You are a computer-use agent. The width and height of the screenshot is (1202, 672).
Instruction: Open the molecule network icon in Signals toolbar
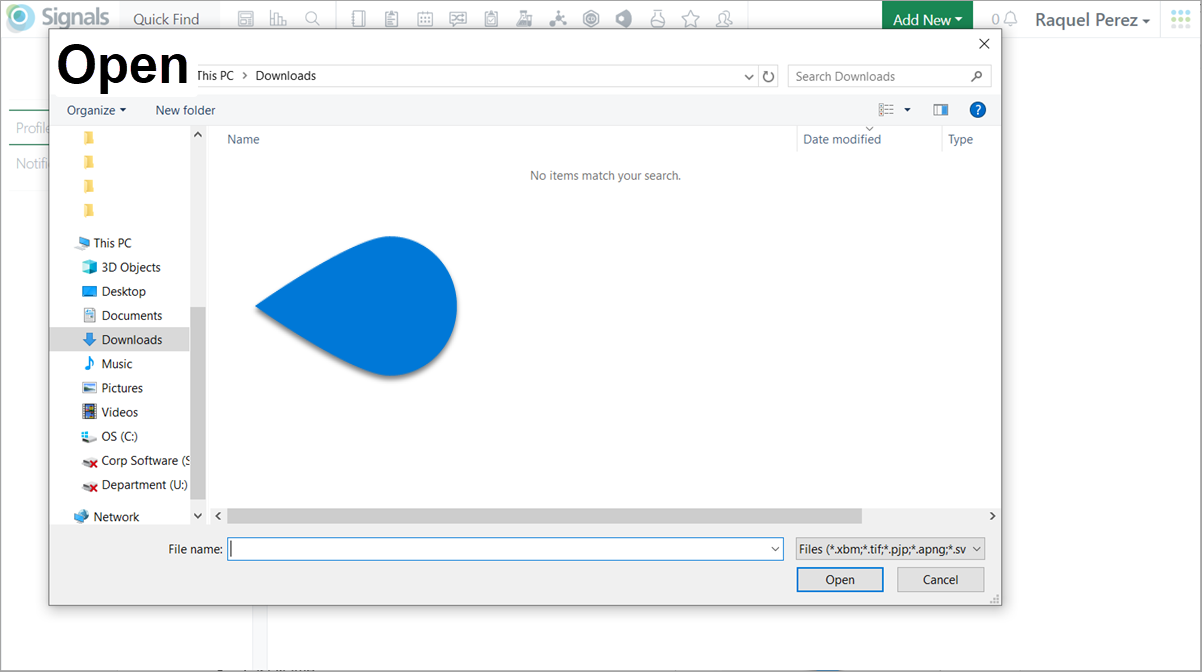[558, 19]
